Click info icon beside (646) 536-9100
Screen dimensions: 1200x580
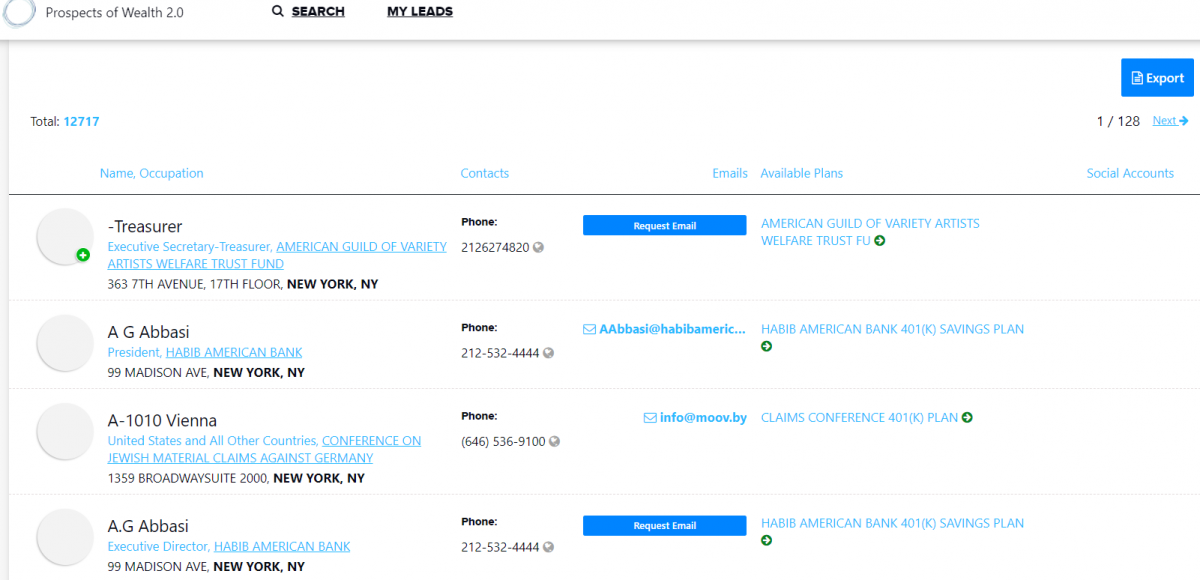[554, 441]
